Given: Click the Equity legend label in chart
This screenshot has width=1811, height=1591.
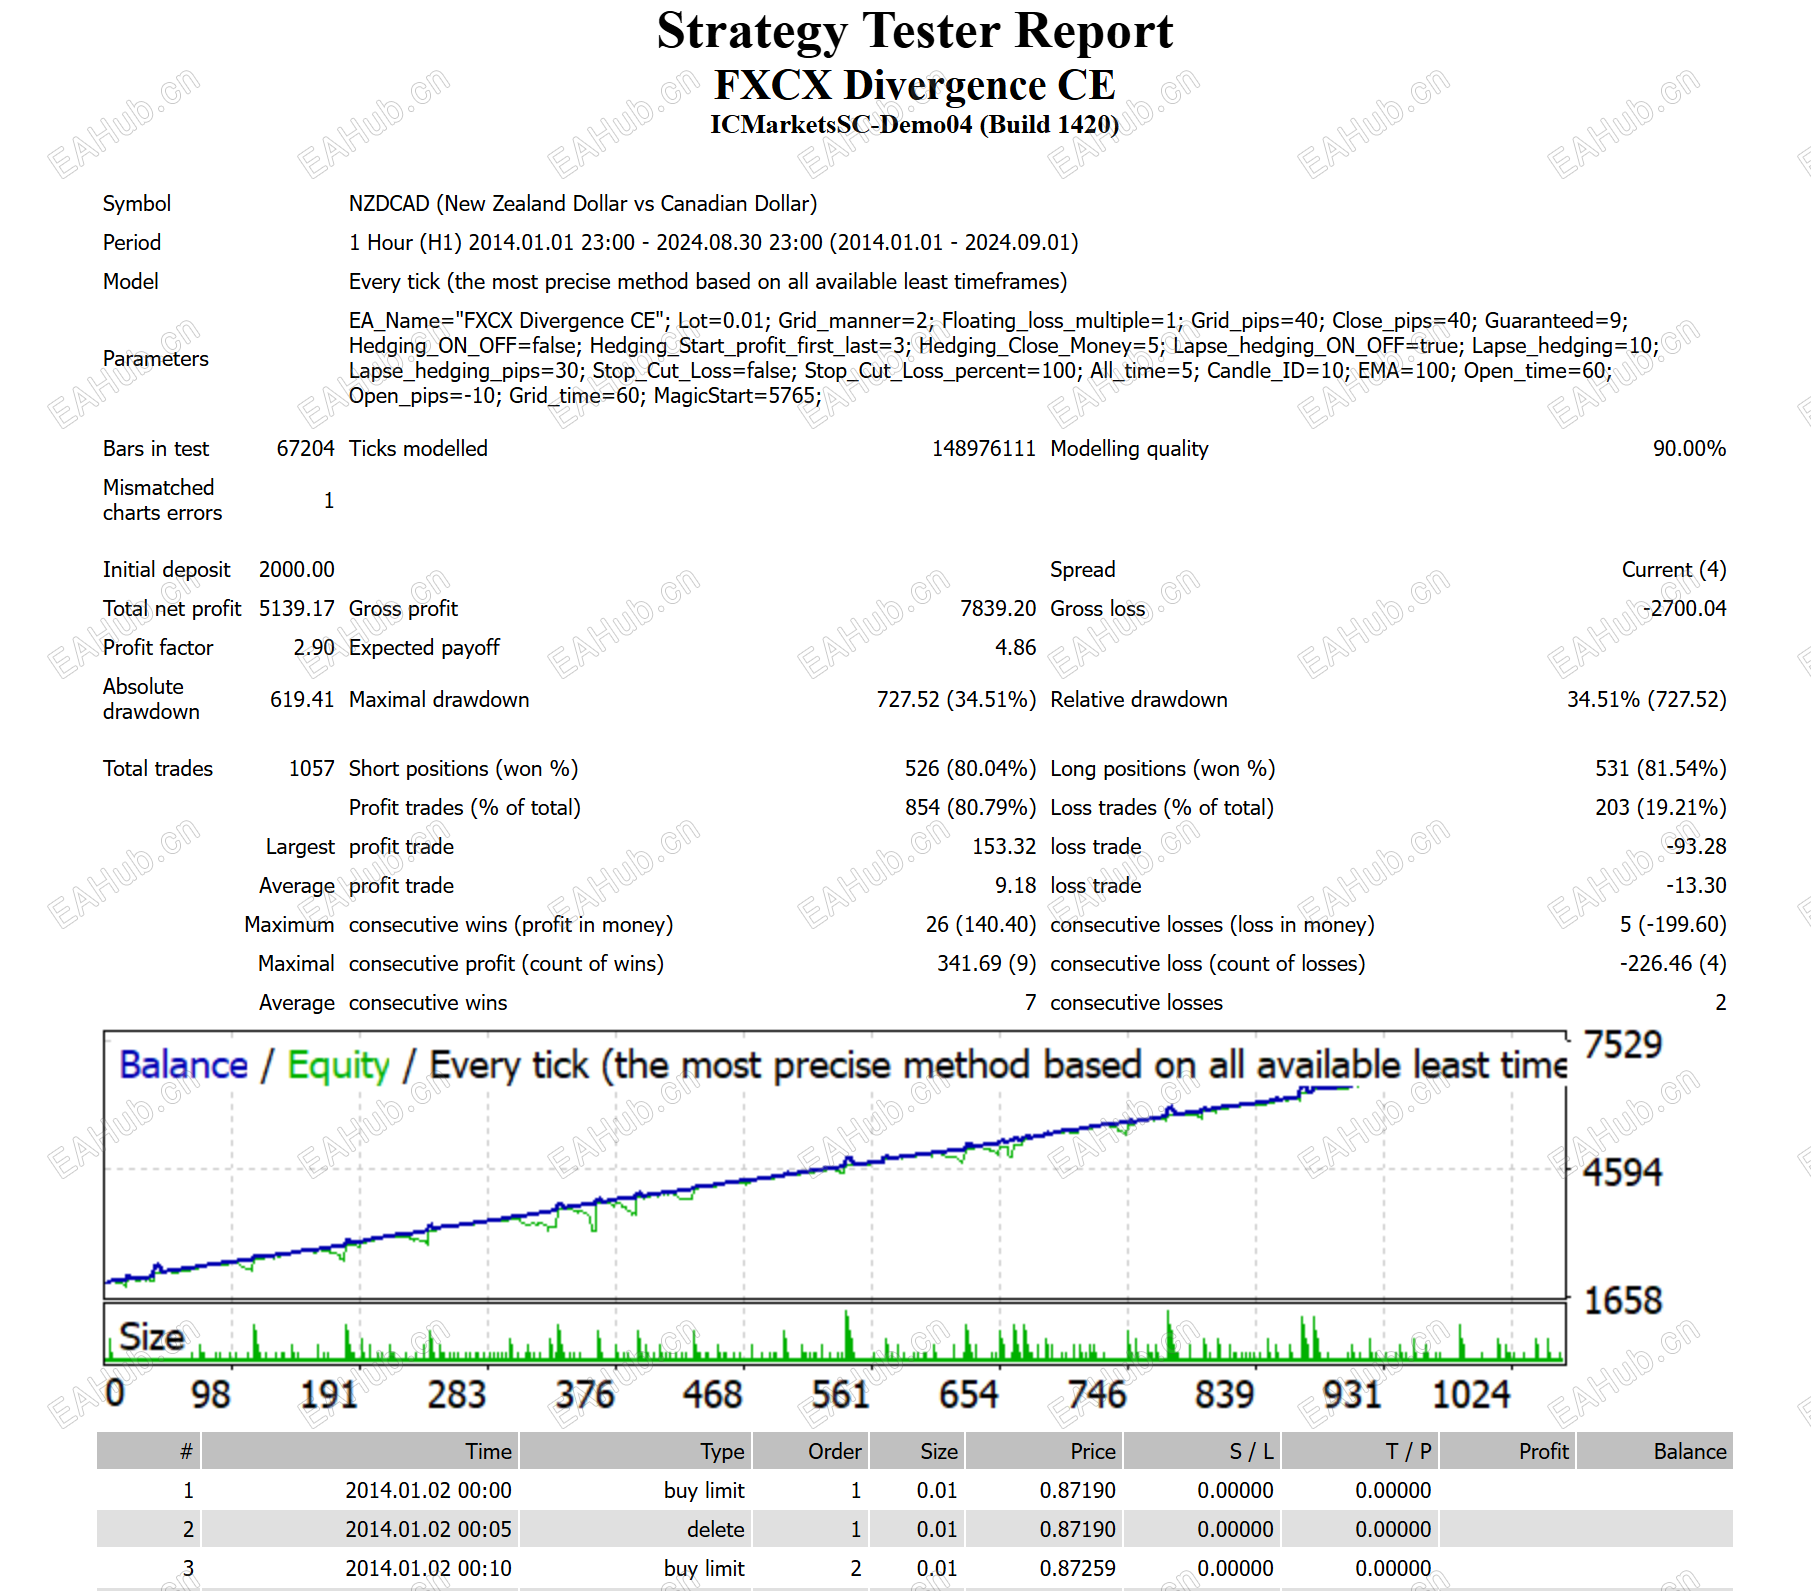Looking at the screenshot, I should click(338, 1066).
